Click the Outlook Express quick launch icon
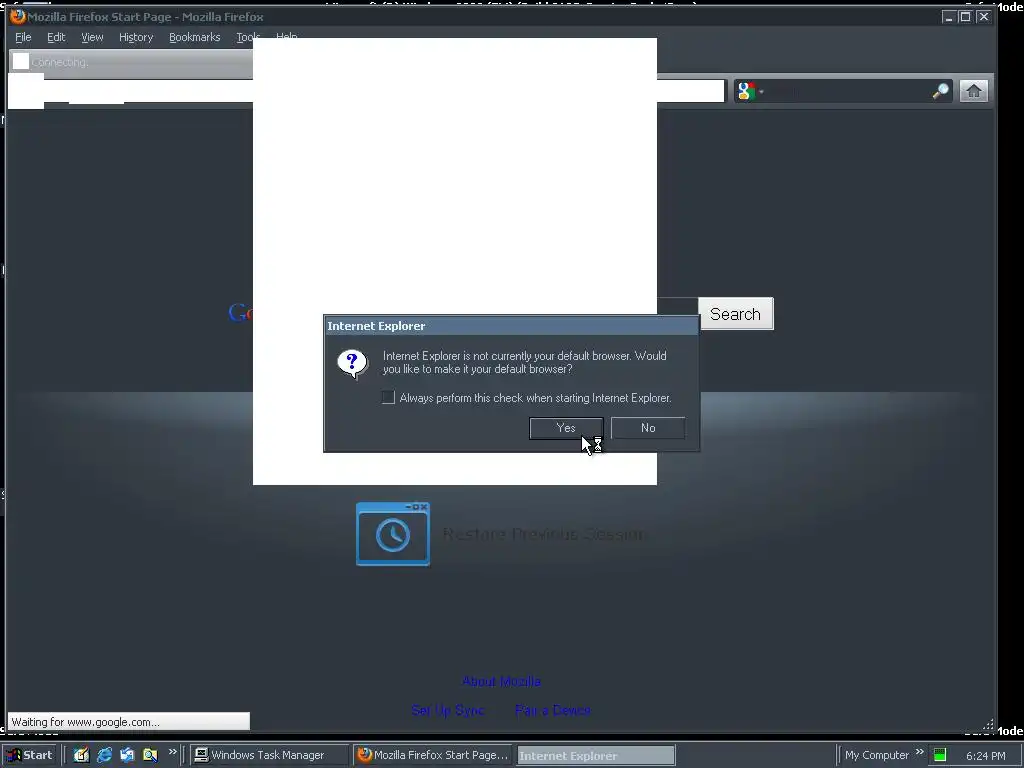Image resolution: width=1024 pixels, height=768 pixels. (127, 755)
